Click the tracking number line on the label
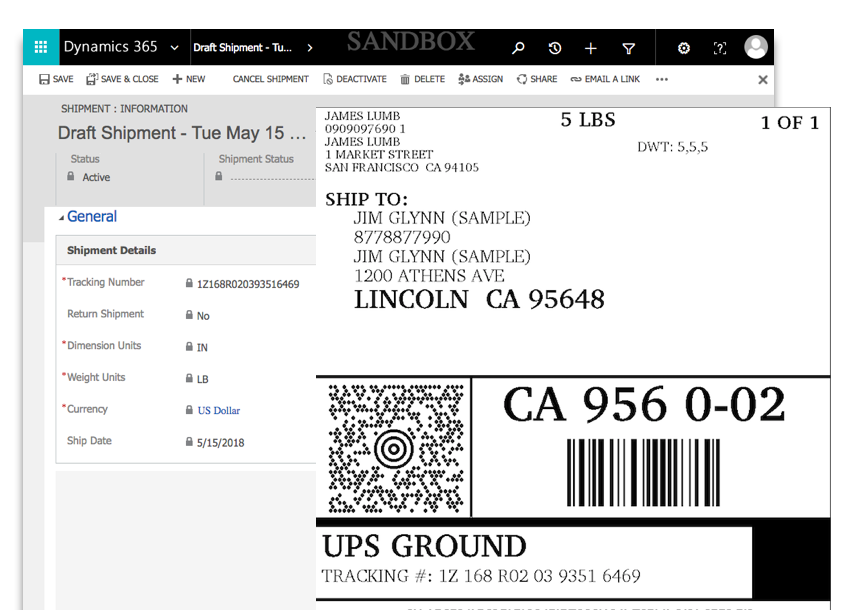 481,576
